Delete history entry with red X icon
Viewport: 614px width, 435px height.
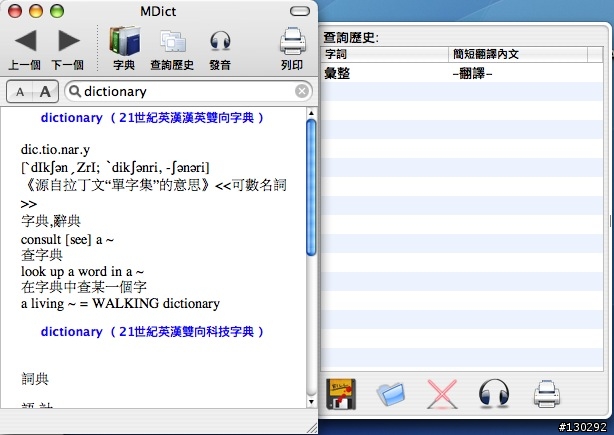442,394
